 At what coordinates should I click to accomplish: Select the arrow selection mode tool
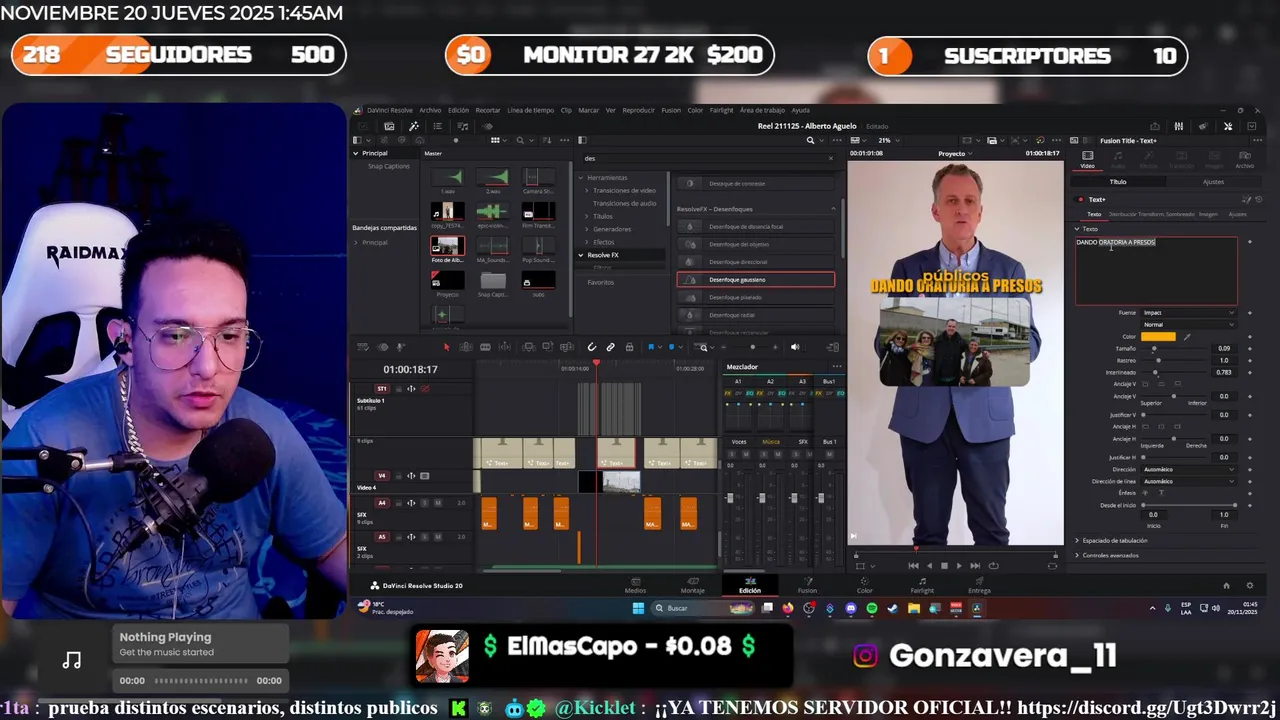[x=447, y=347]
